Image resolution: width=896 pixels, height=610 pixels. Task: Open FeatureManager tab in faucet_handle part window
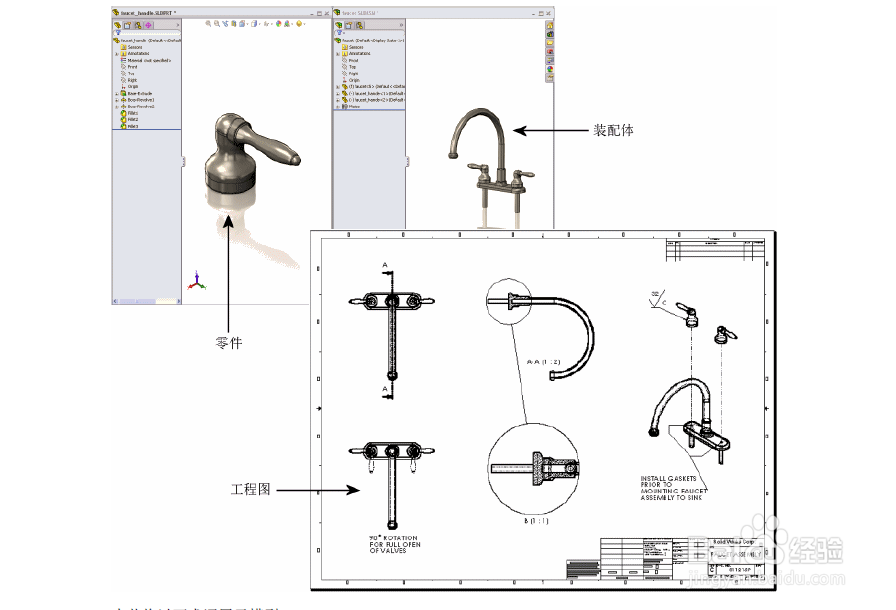pyautogui.click(x=117, y=25)
